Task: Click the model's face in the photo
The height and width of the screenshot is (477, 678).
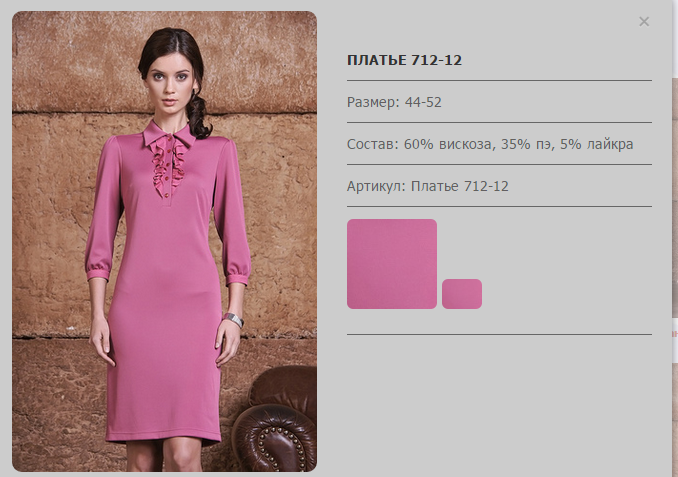Action: coord(170,85)
